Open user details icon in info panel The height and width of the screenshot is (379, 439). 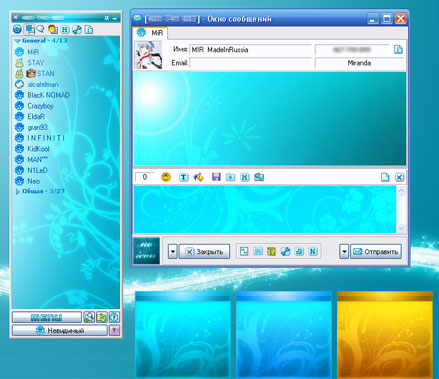pyautogui.click(x=398, y=50)
